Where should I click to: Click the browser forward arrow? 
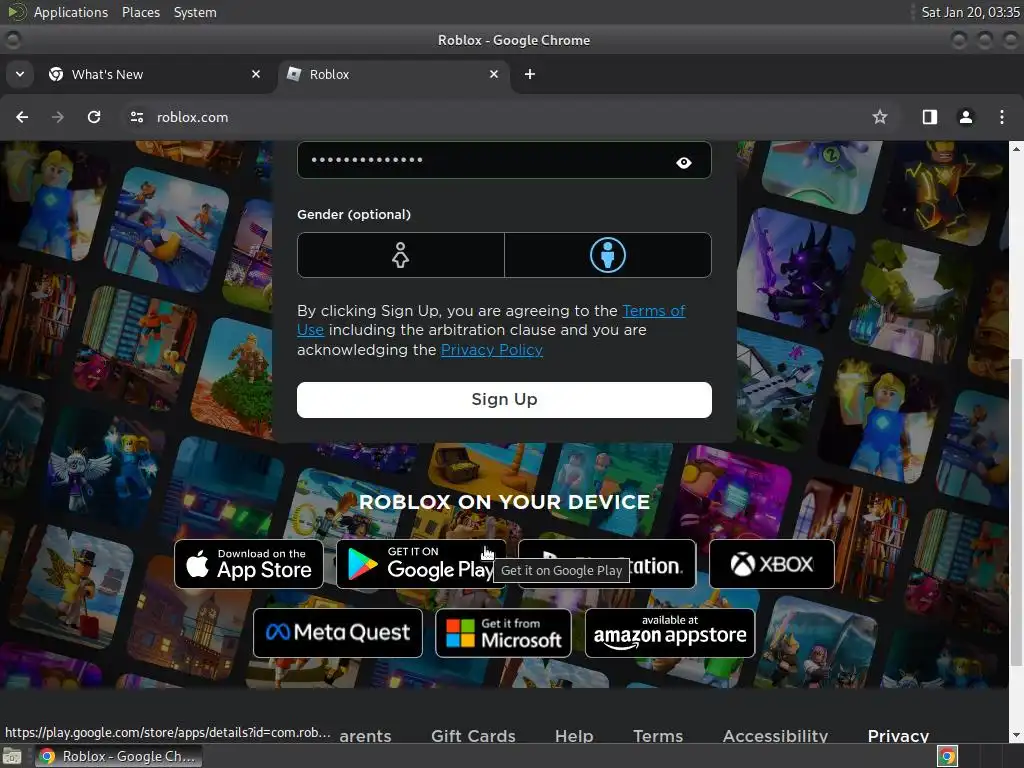(x=58, y=117)
